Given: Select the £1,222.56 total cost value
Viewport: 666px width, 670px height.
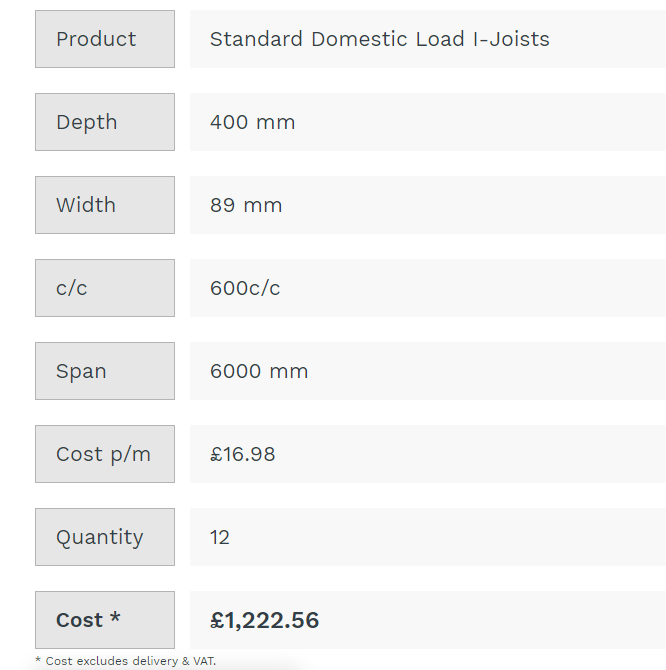Looking at the screenshot, I should tap(264, 620).
